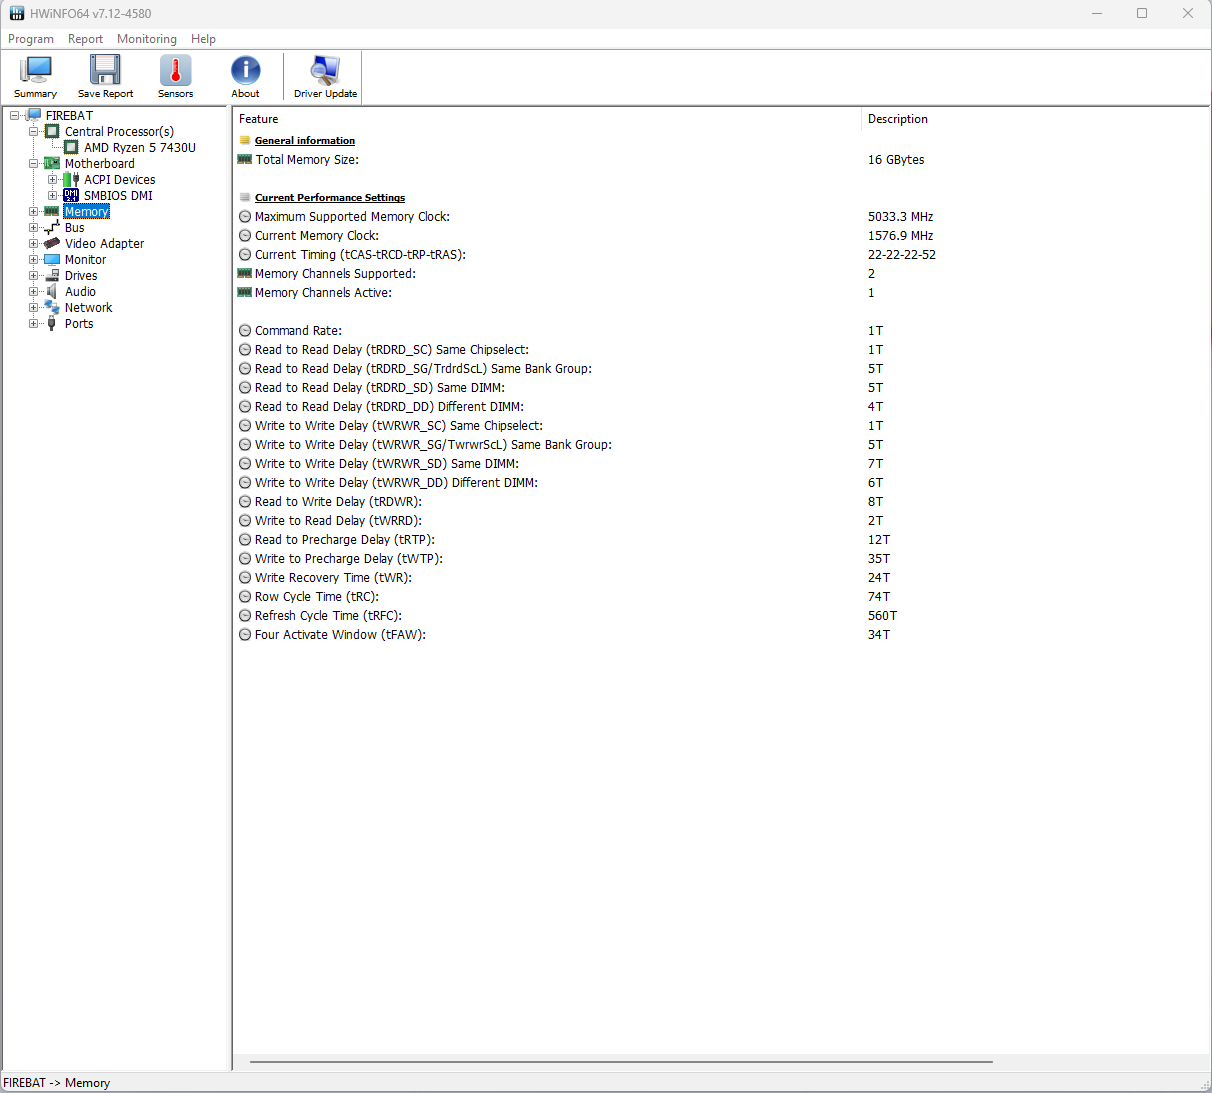The image size is (1212, 1093).
Task: Open the Sensors thermometer icon
Action: click(x=175, y=70)
